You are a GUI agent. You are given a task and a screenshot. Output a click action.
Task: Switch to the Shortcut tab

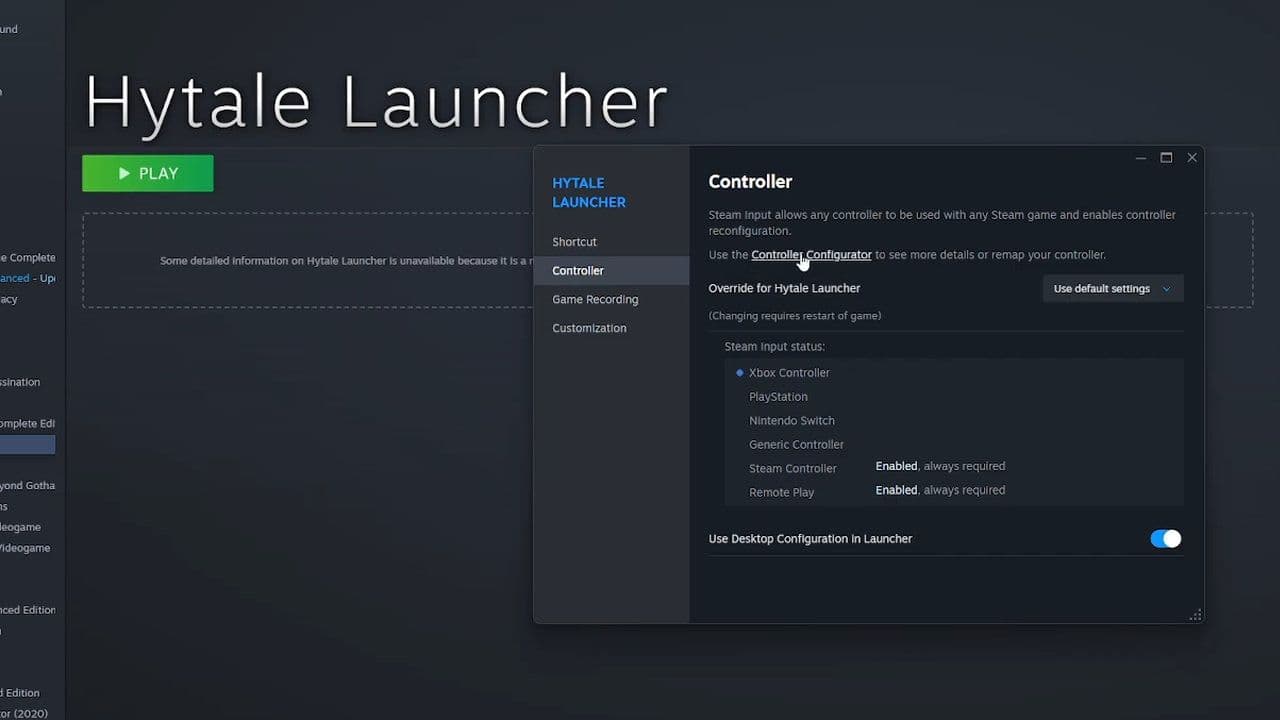[574, 242]
